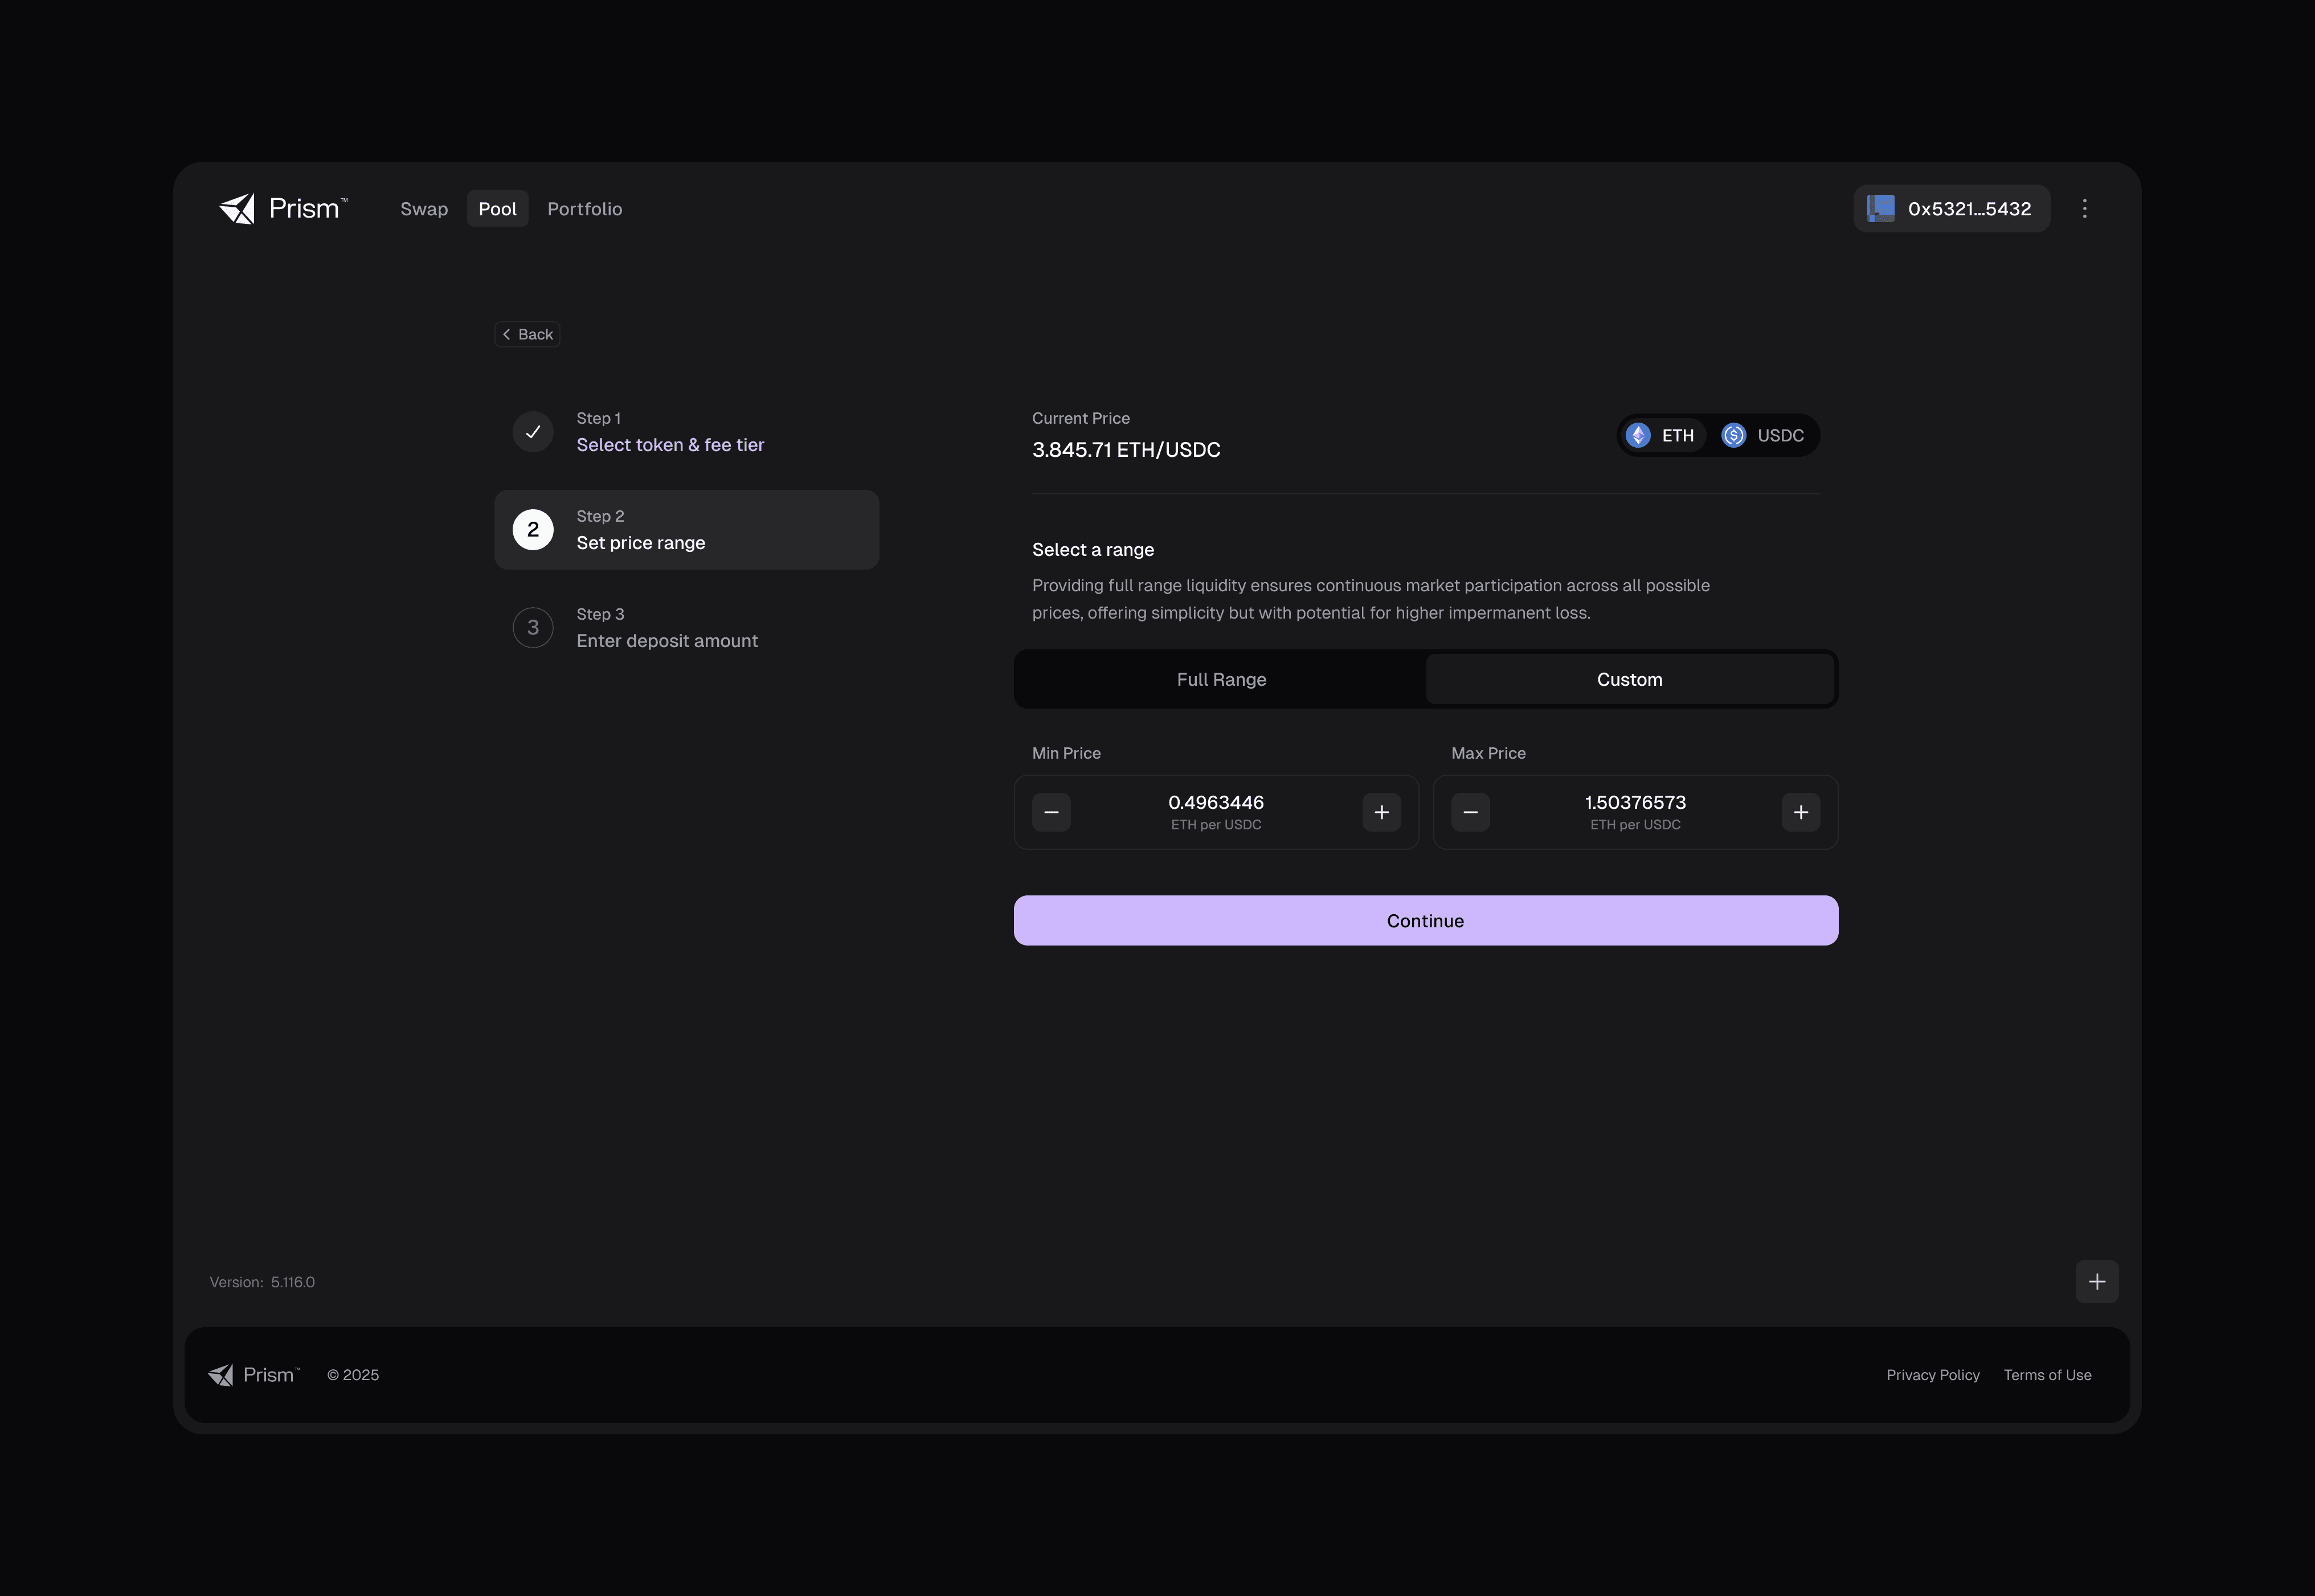Open the Portfolio tab
The height and width of the screenshot is (1596, 2315).
[584, 209]
